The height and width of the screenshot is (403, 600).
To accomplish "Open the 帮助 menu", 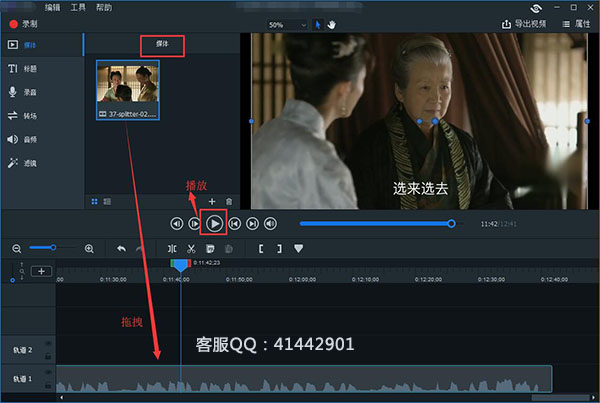I will [x=104, y=7].
